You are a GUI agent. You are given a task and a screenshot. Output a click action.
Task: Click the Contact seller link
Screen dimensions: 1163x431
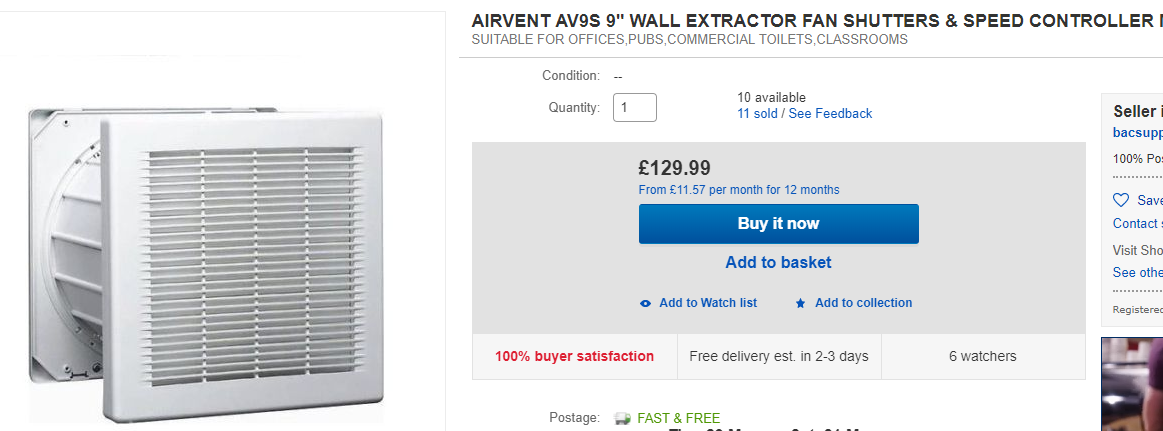(1137, 224)
